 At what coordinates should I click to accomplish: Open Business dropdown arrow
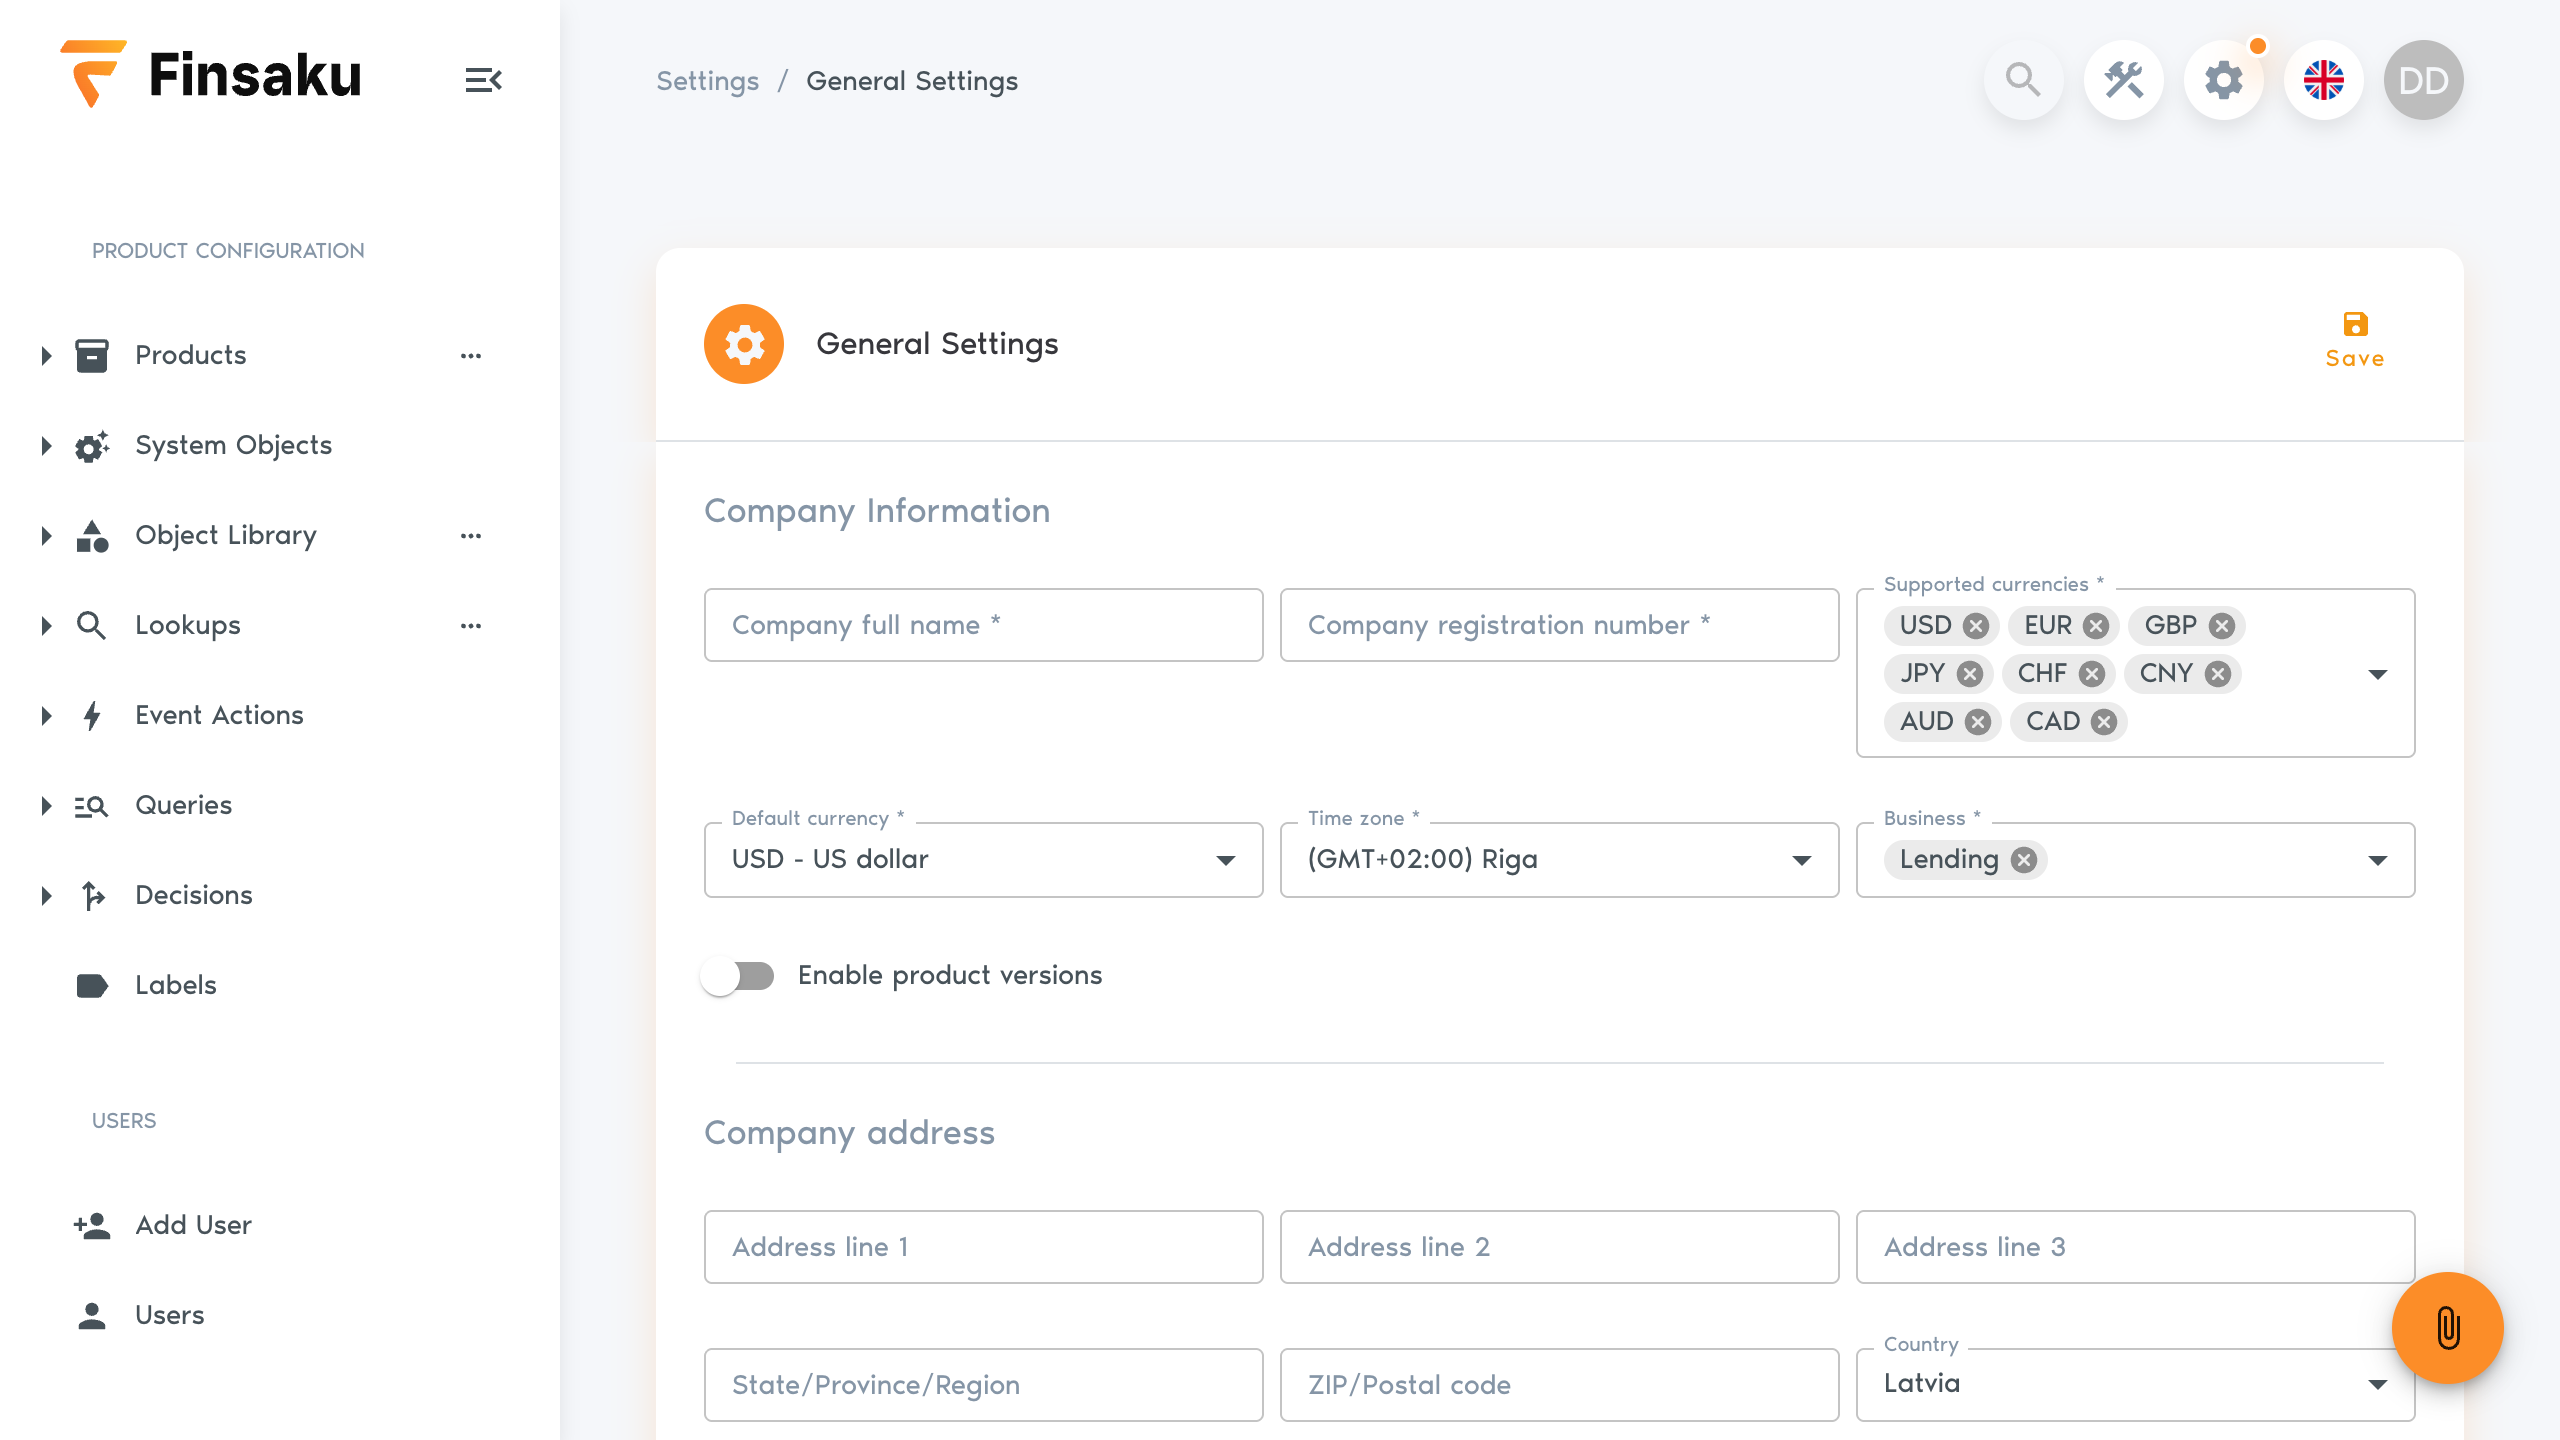point(2378,860)
